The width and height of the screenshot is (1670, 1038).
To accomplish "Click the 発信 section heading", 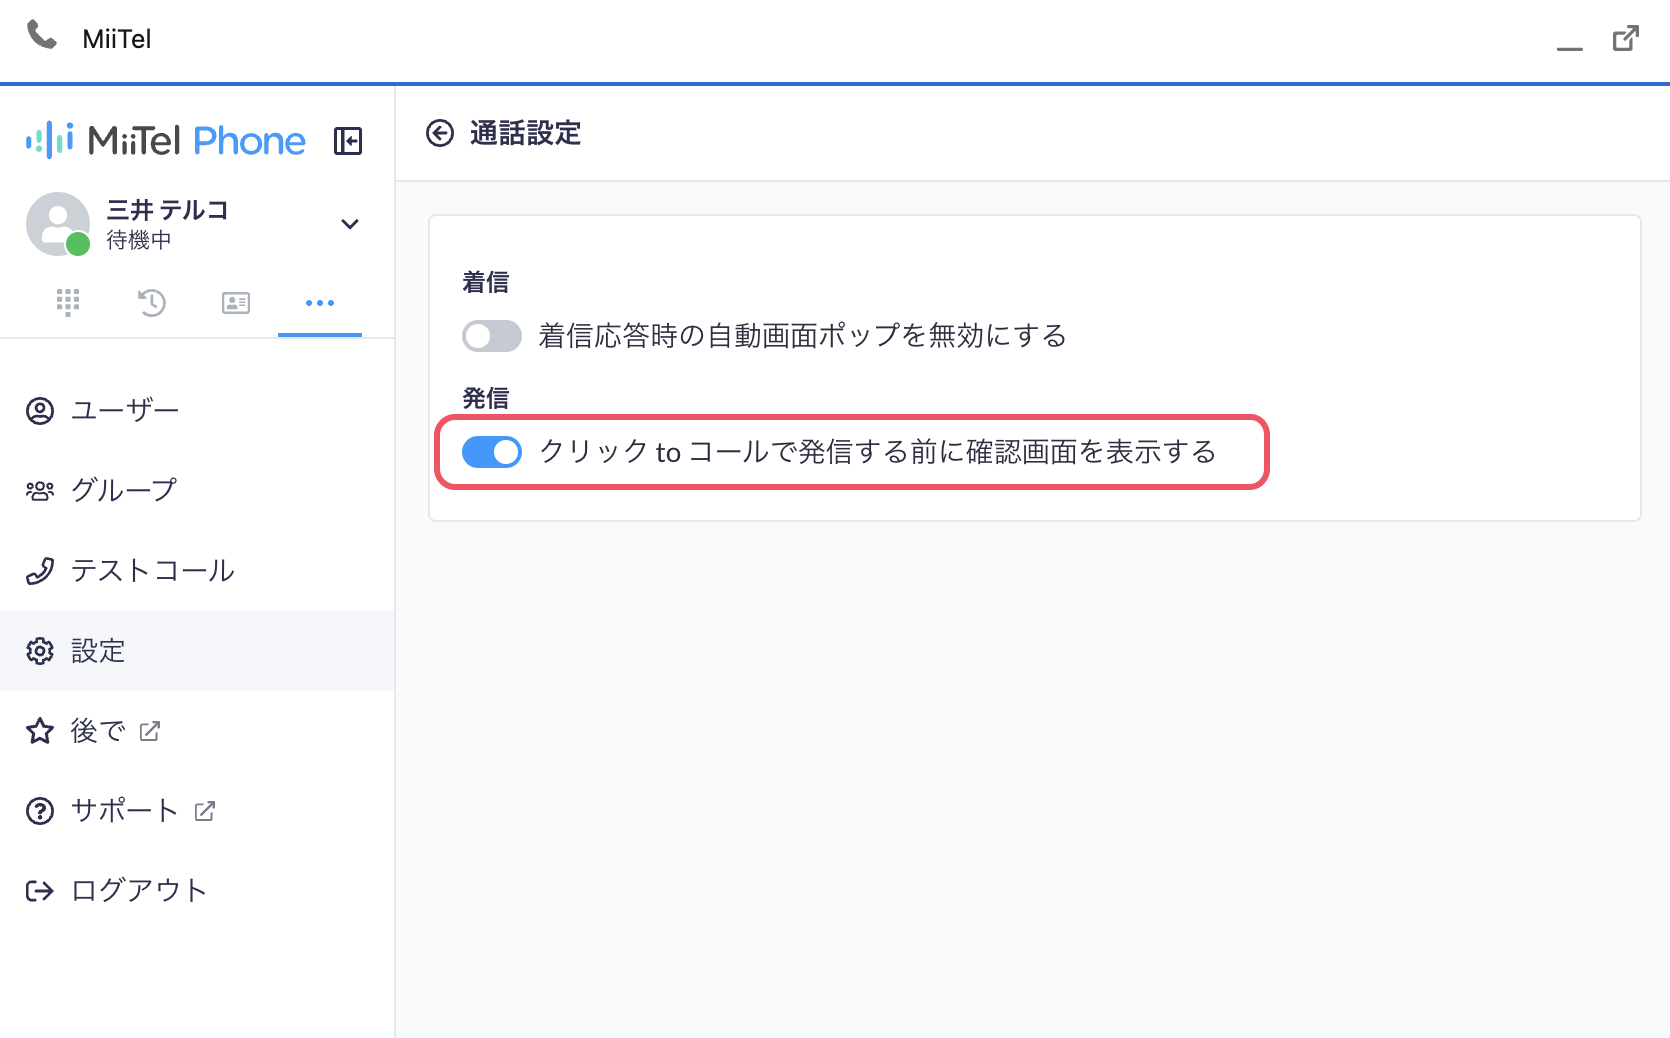I will 486,399.
